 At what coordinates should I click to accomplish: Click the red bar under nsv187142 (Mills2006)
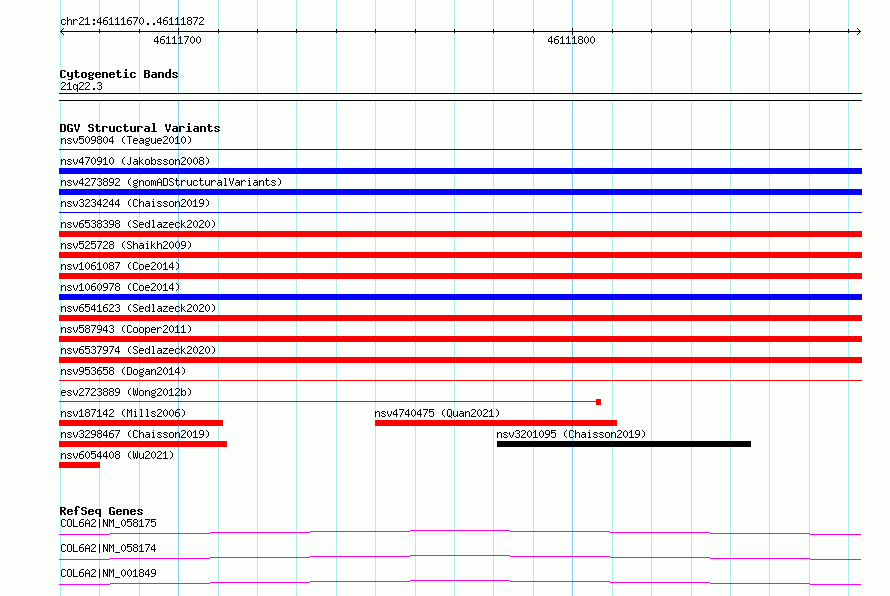(141, 423)
